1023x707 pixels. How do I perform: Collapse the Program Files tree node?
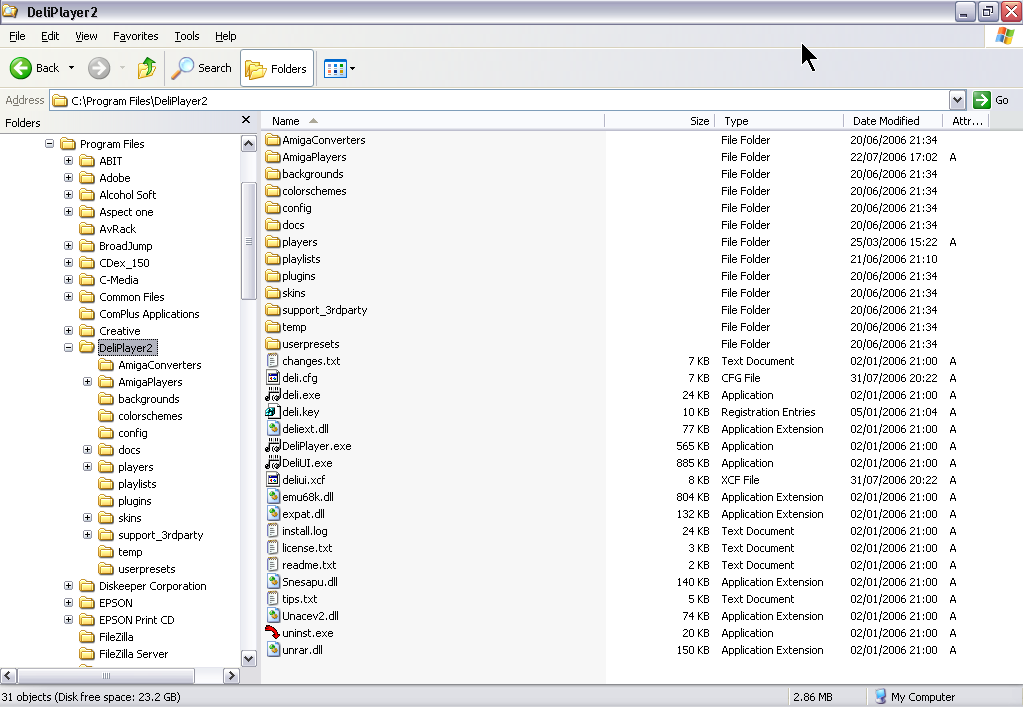pos(49,143)
